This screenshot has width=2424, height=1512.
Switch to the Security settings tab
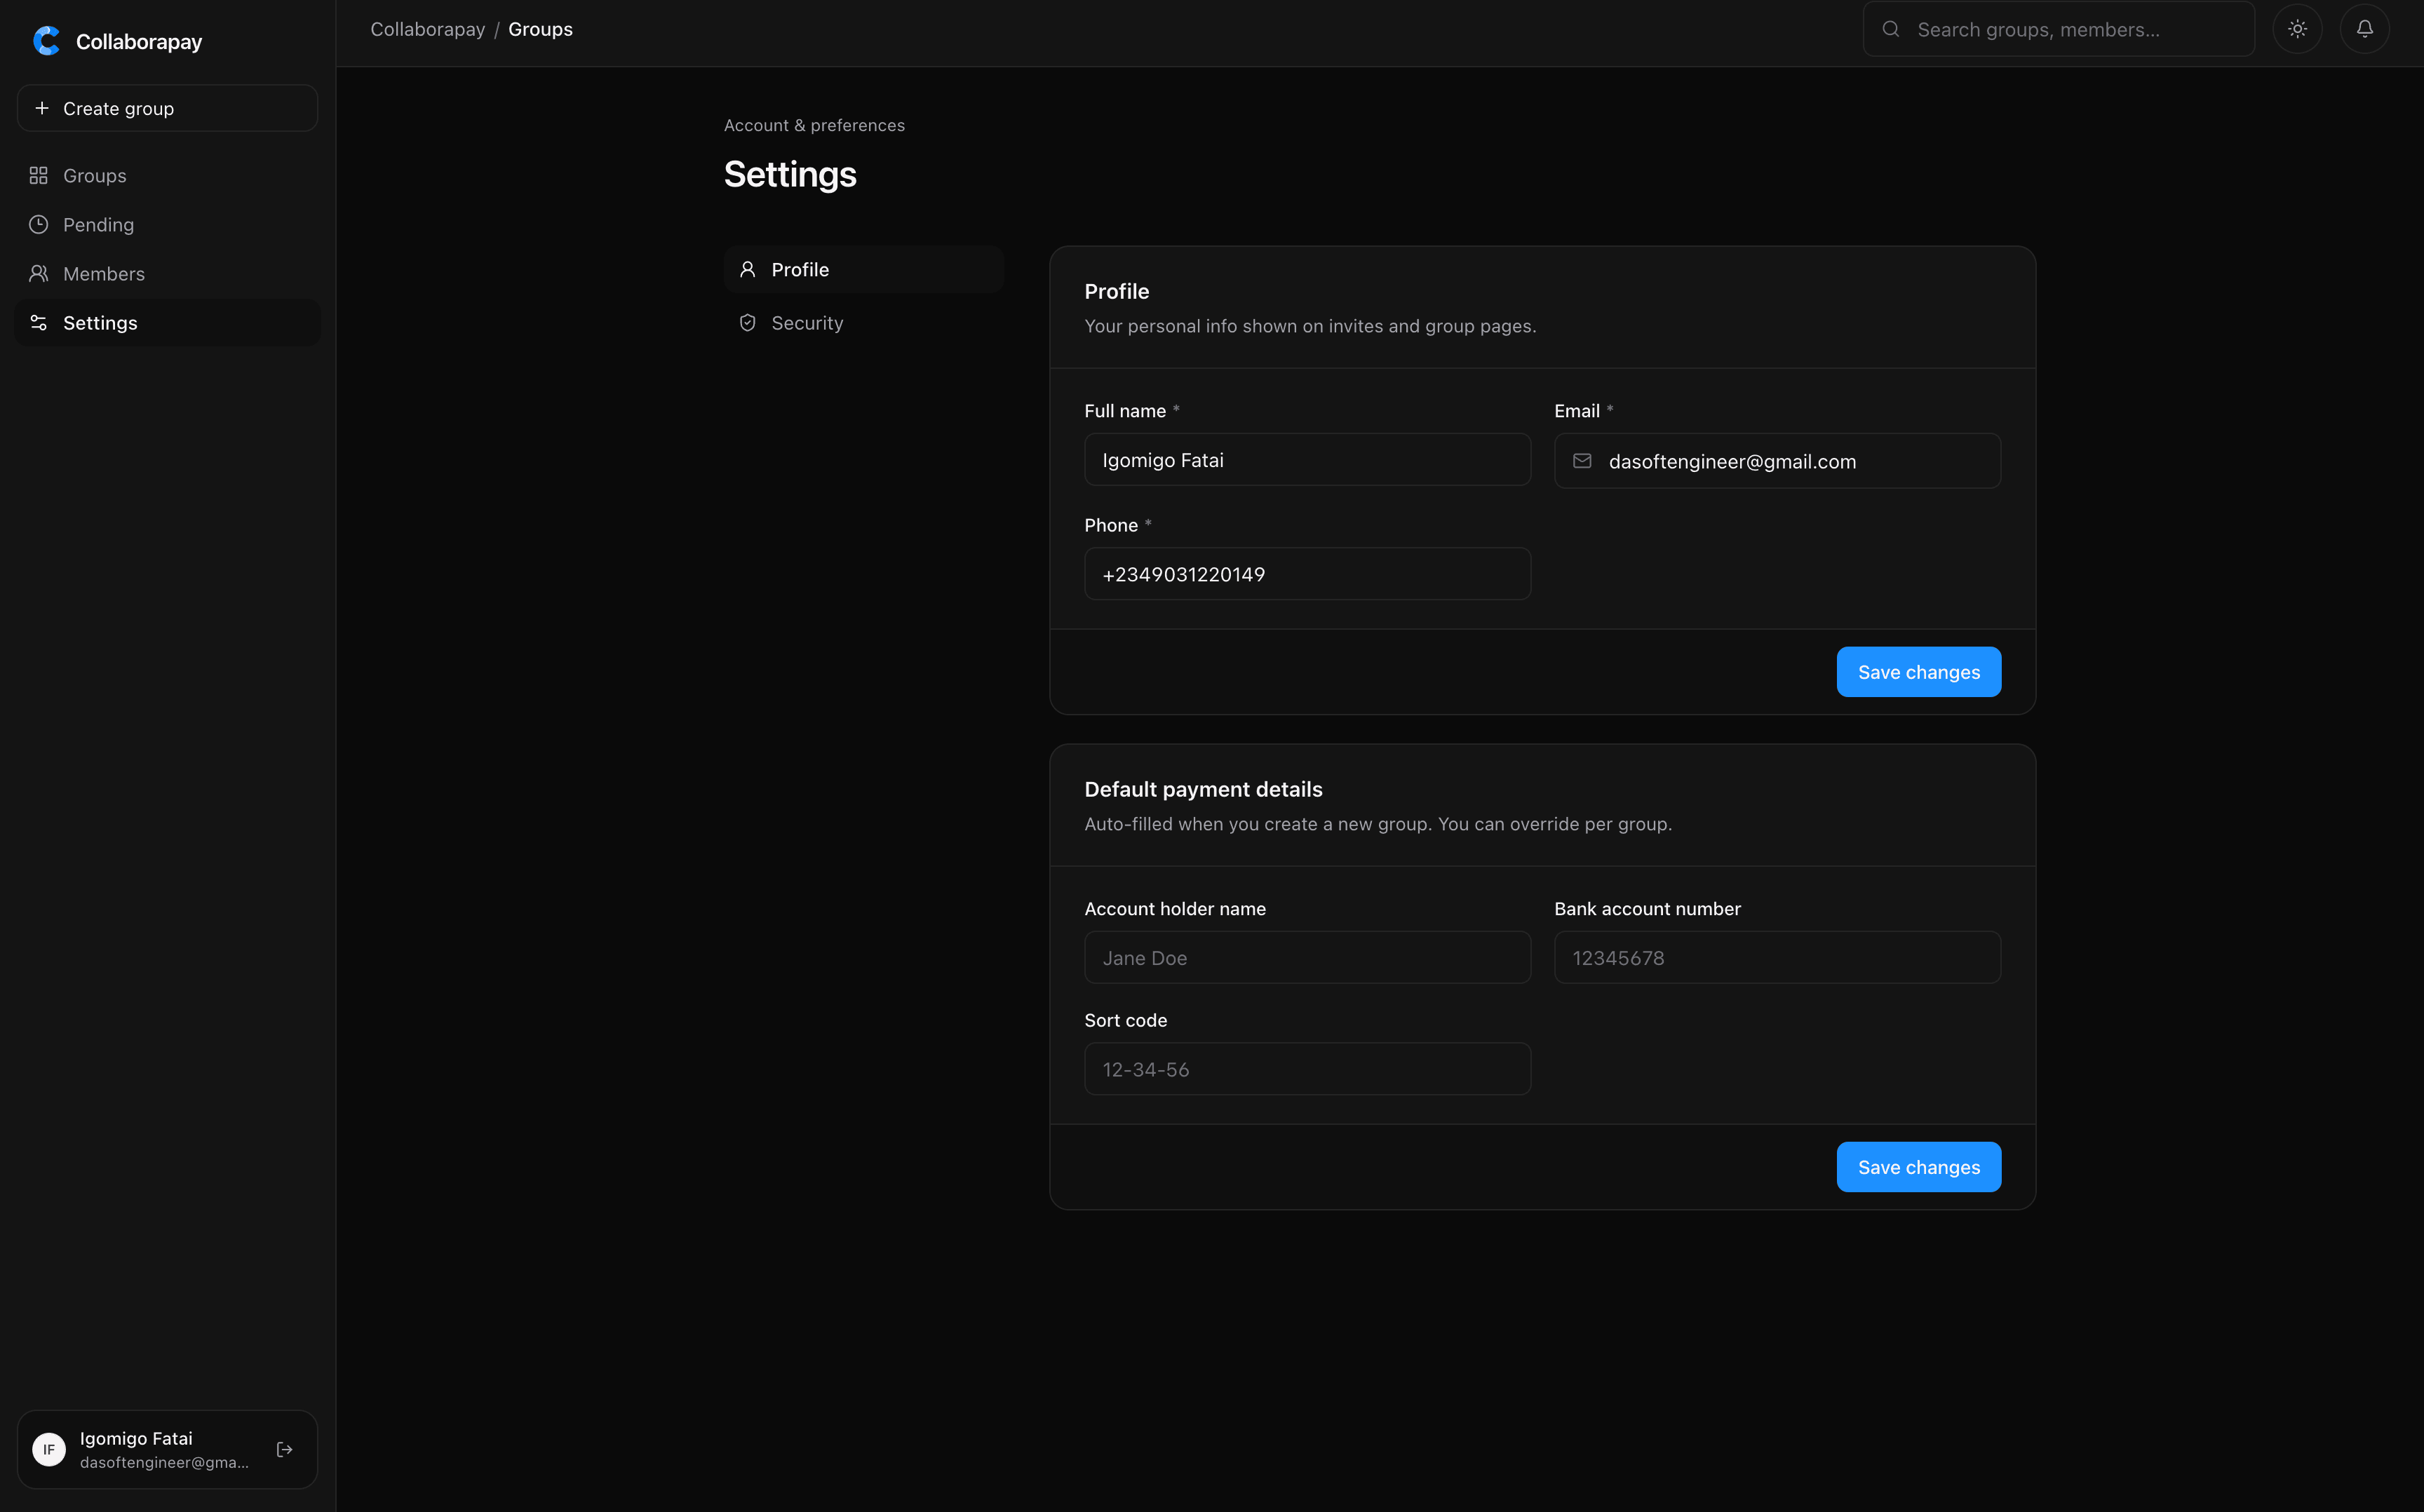(864, 323)
